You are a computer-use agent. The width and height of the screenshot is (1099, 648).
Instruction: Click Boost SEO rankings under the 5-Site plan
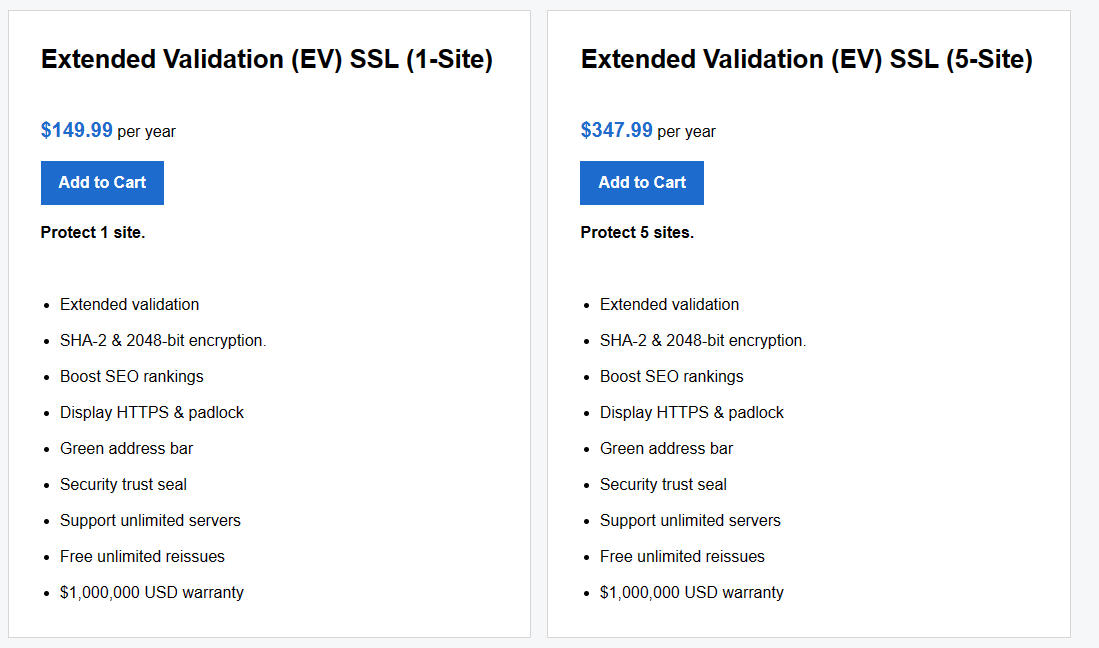[x=671, y=376]
